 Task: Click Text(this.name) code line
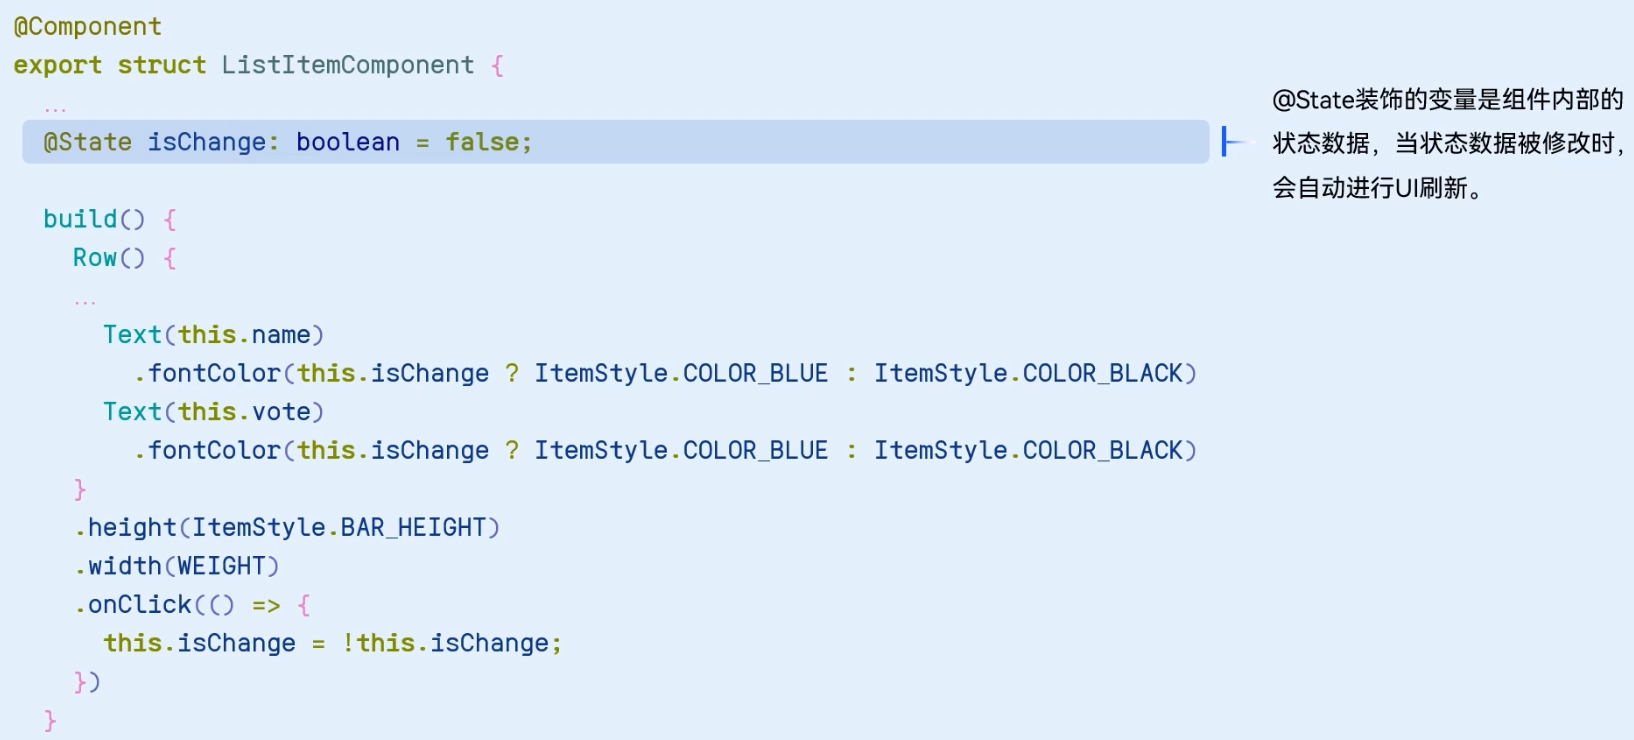[x=214, y=335]
